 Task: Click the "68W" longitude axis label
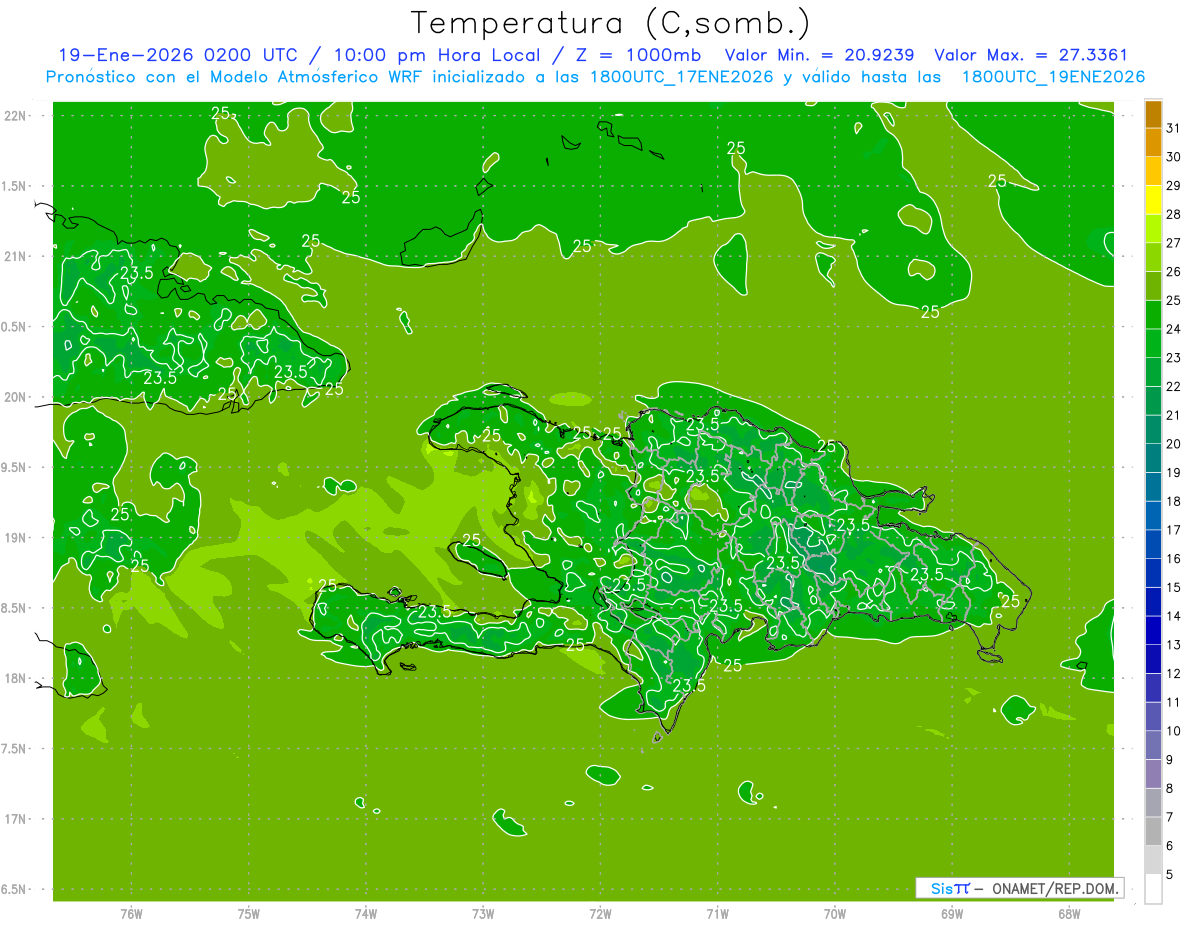pyautogui.click(x=1069, y=914)
